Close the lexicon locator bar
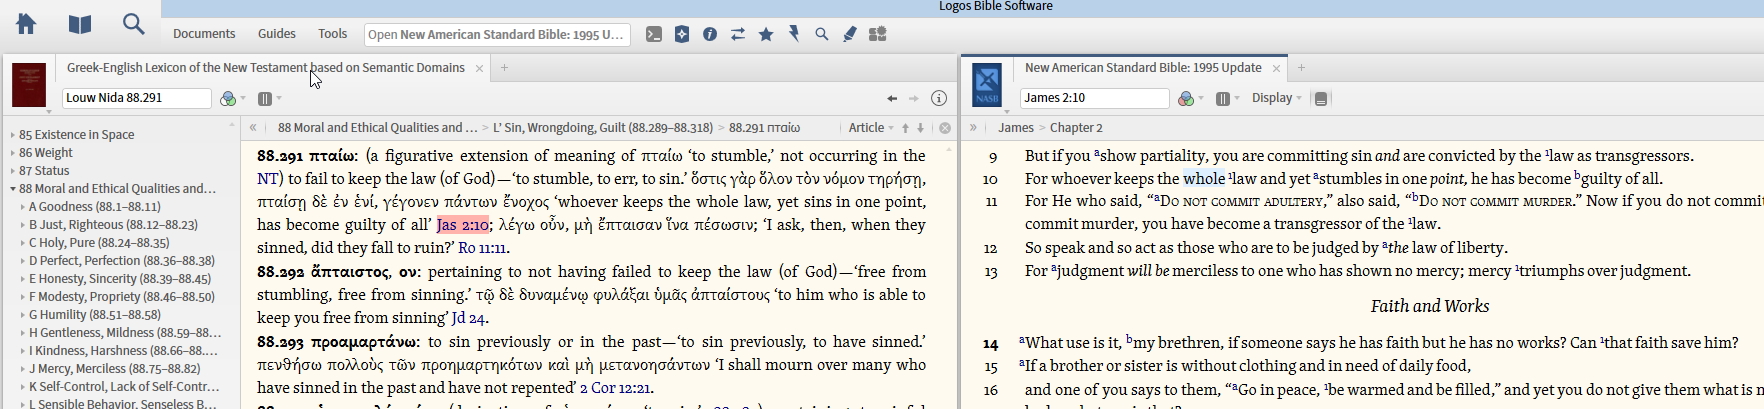 click(945, 128)
